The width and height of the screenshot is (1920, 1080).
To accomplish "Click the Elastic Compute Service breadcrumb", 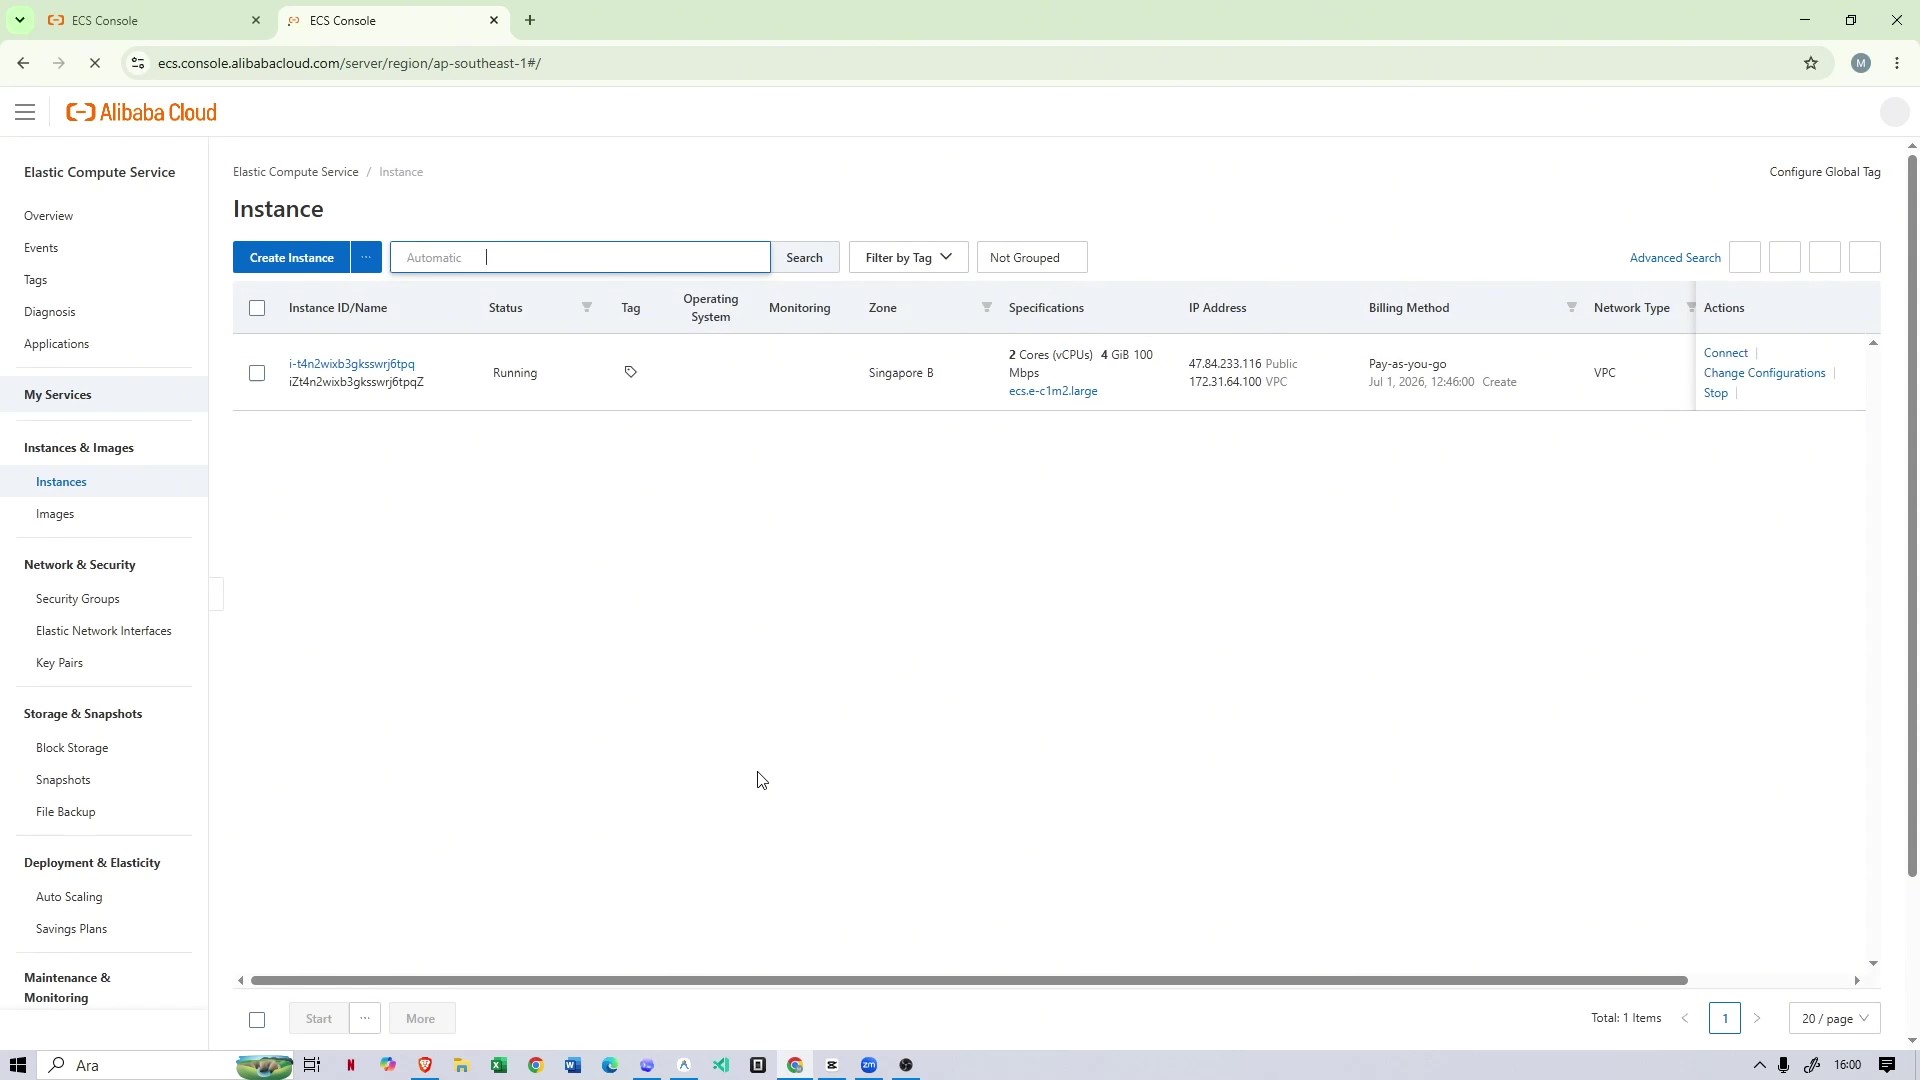I will [x=295, y=172].
